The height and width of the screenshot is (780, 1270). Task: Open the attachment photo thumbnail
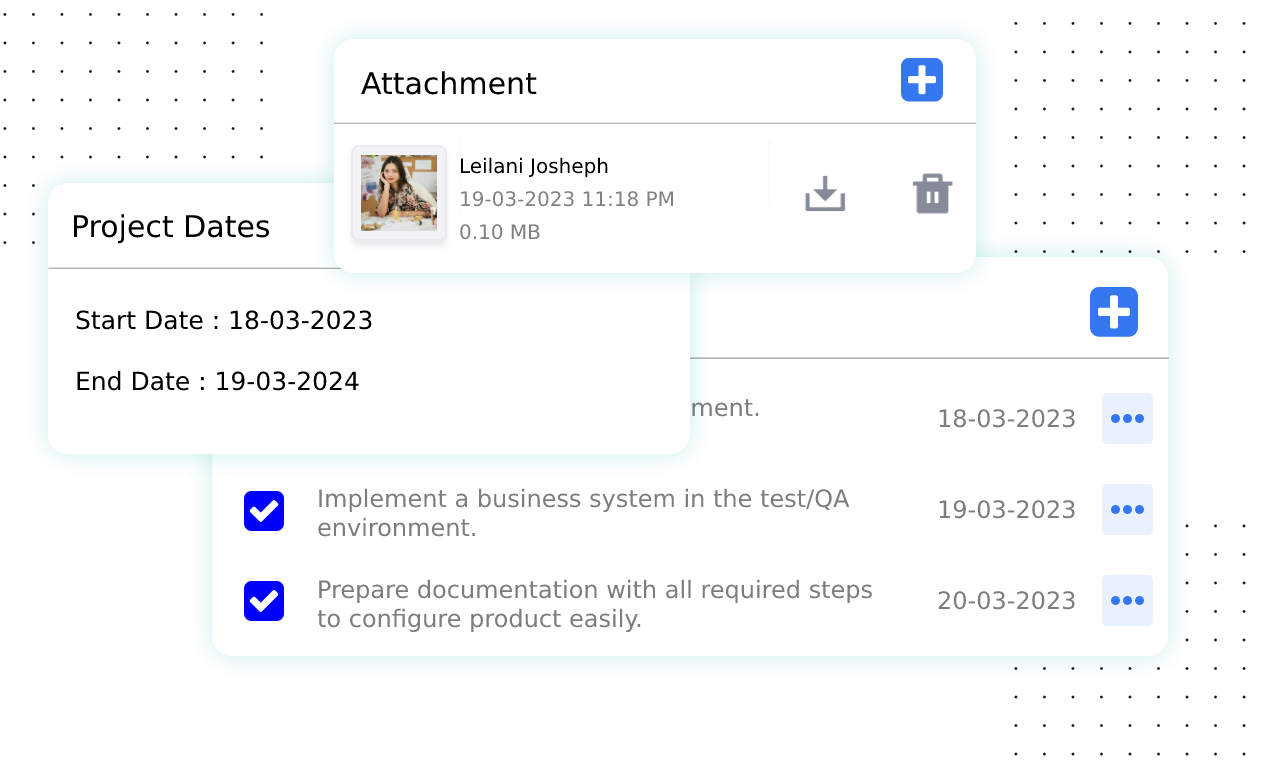(x=399, y=193)
